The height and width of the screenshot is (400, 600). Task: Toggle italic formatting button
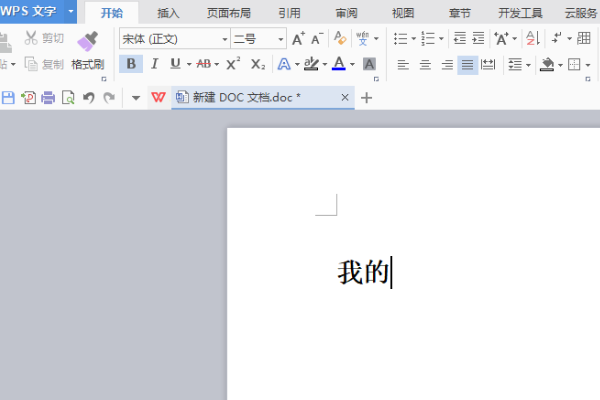[155, 64]
